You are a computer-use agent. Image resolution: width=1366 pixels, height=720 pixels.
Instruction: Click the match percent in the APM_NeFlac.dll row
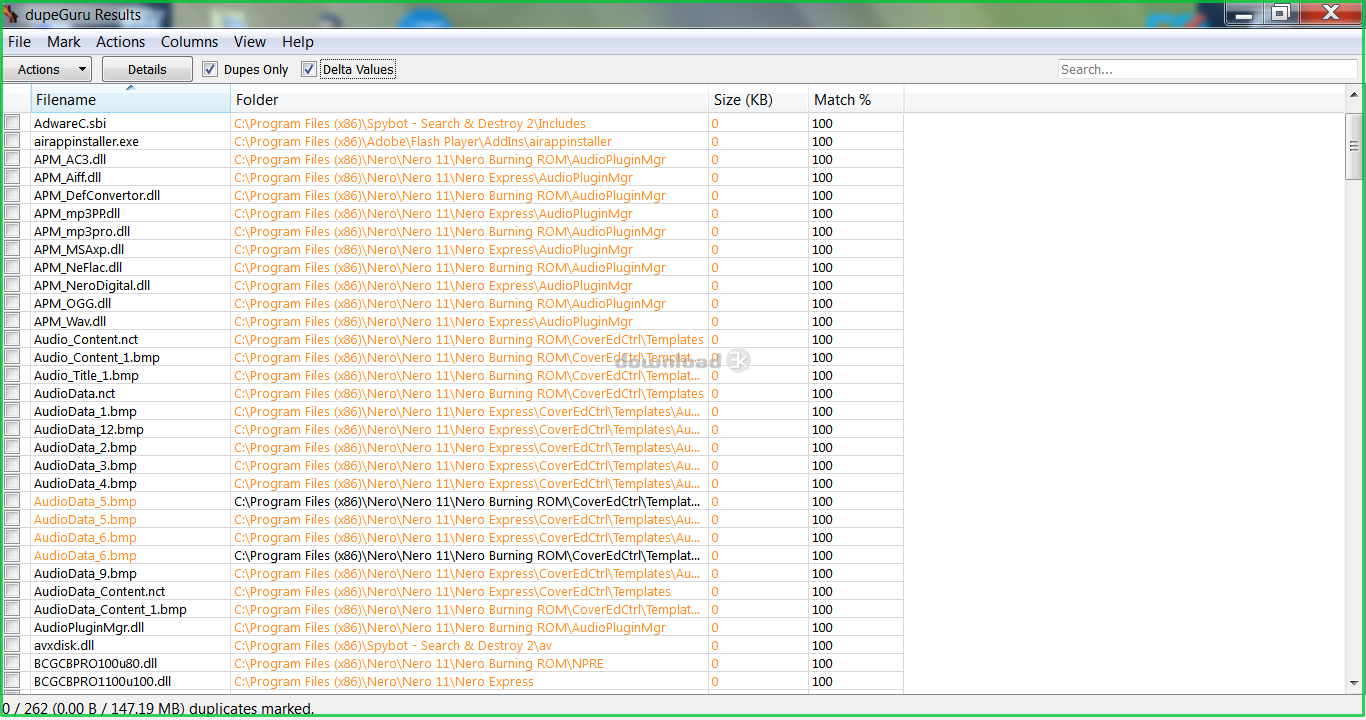point(822,267)
